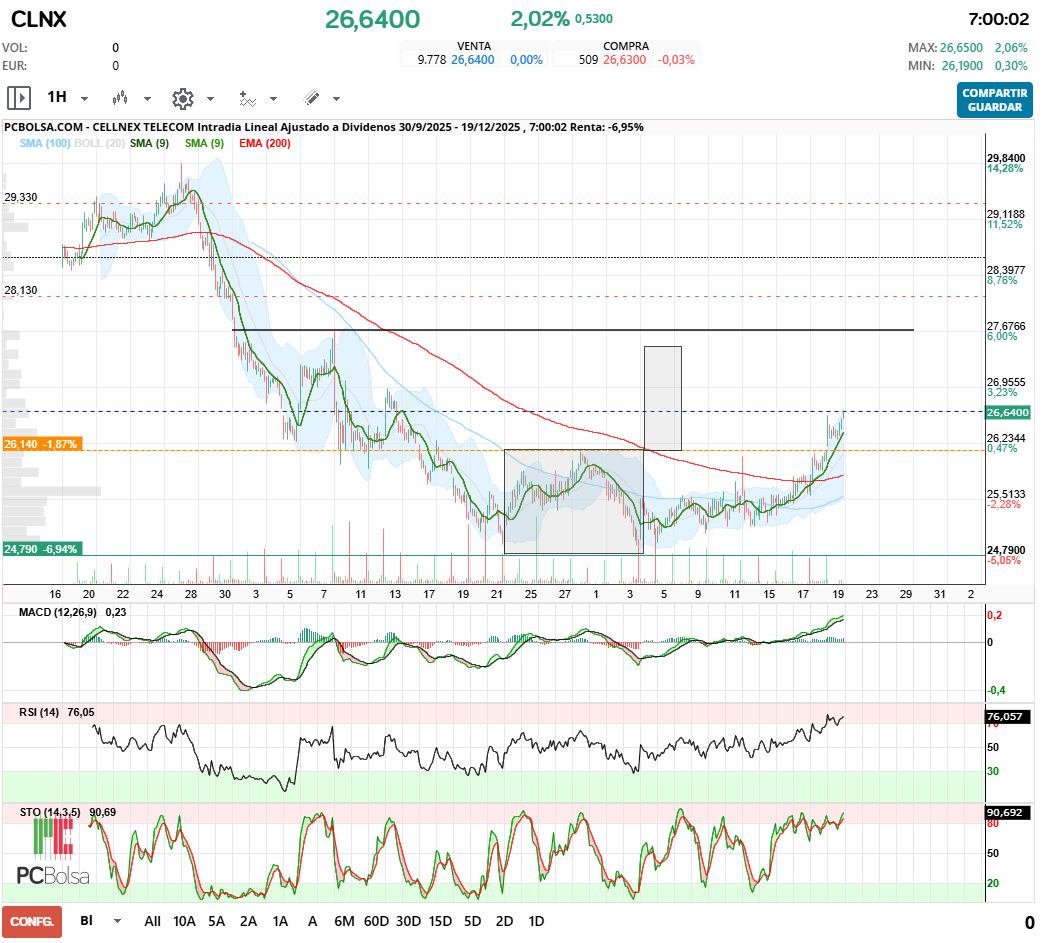The height and width of the screenshot is (943, 1048).
Task: Click the COMPARTIR GUARDAR button
Action: (994, 100)
